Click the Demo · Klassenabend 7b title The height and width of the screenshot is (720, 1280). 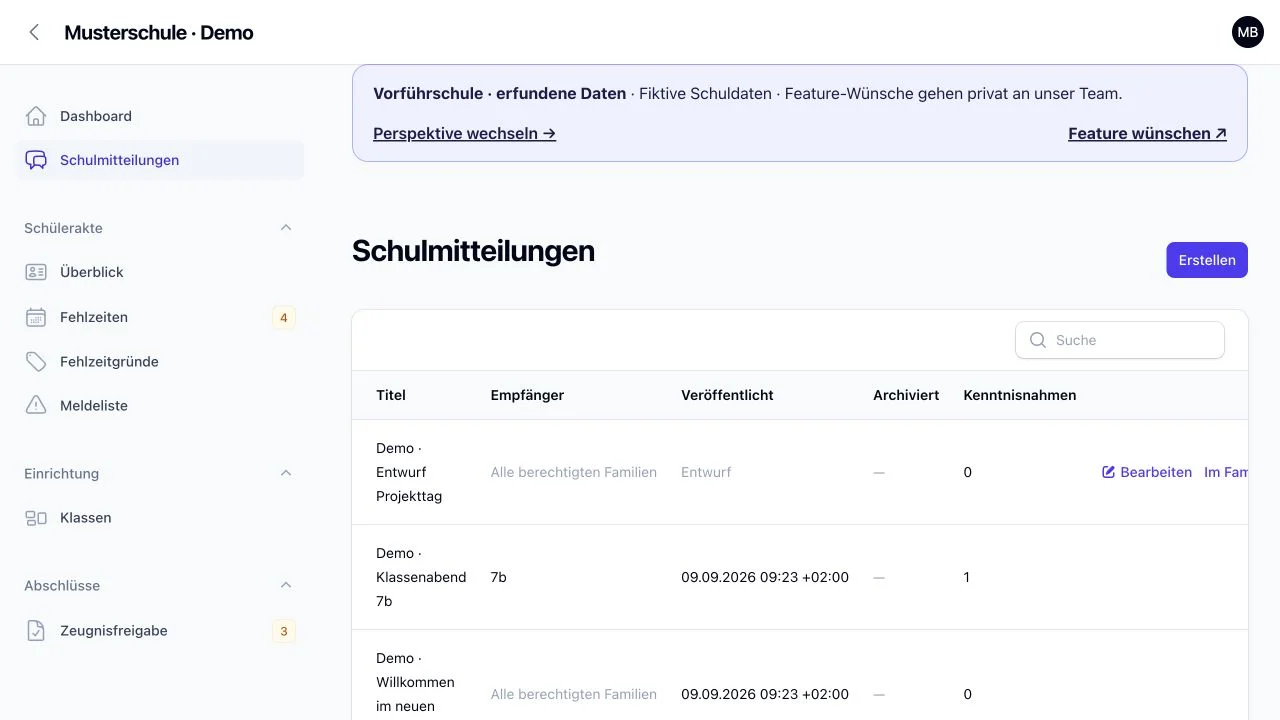[421, 577]
